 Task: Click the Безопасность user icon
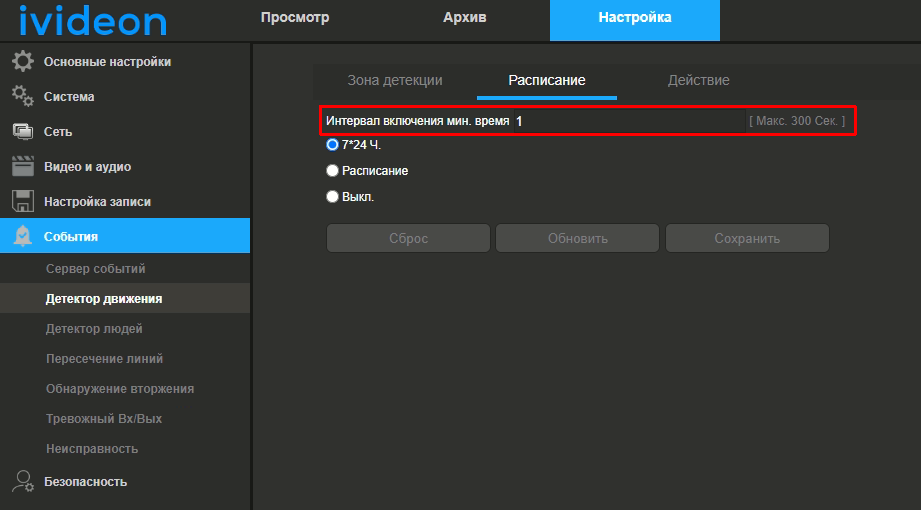pyautogui.click(x=23, y=481)
